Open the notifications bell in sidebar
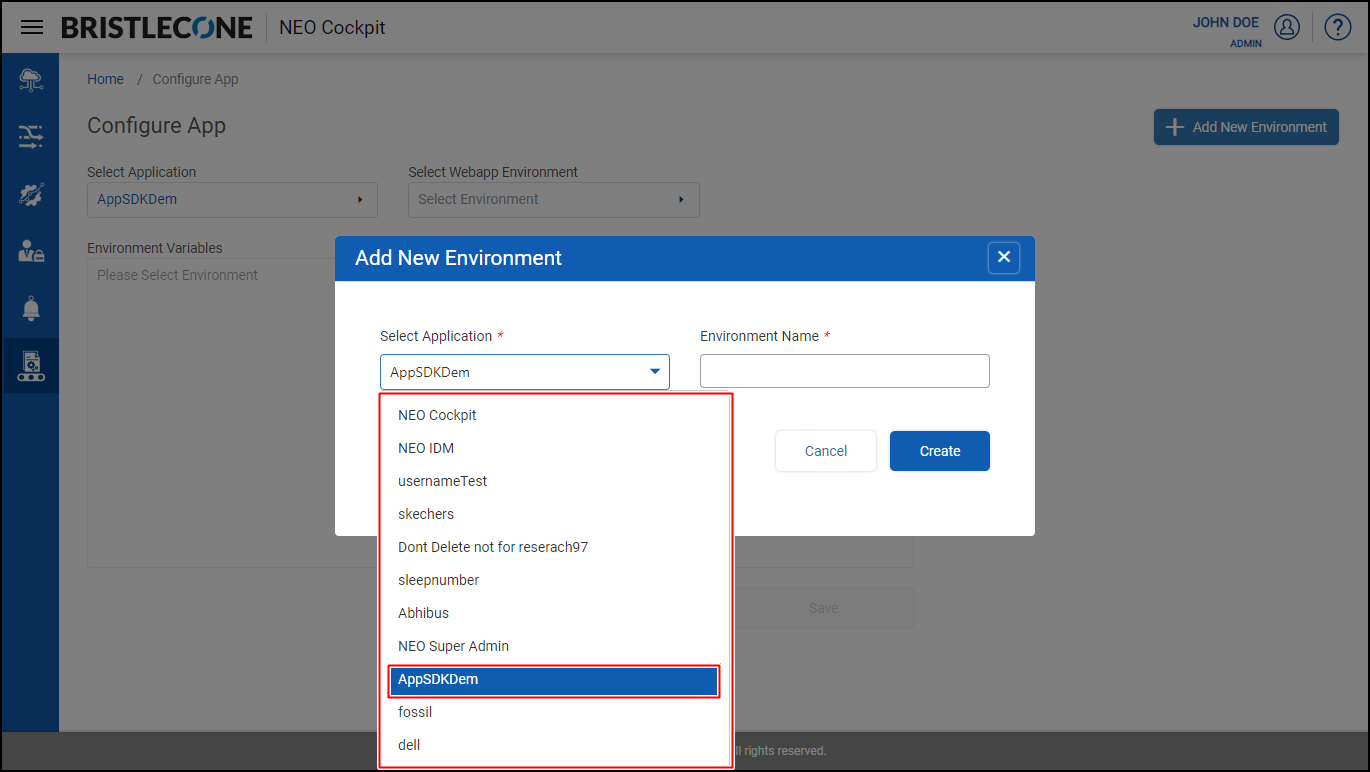Viewport: 1370px width, 772px height. 31,309
